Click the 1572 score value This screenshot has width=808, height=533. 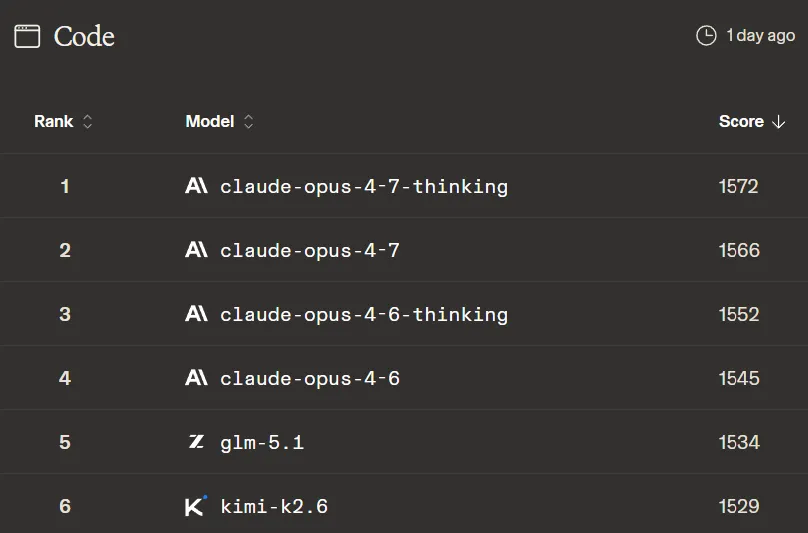739,187
